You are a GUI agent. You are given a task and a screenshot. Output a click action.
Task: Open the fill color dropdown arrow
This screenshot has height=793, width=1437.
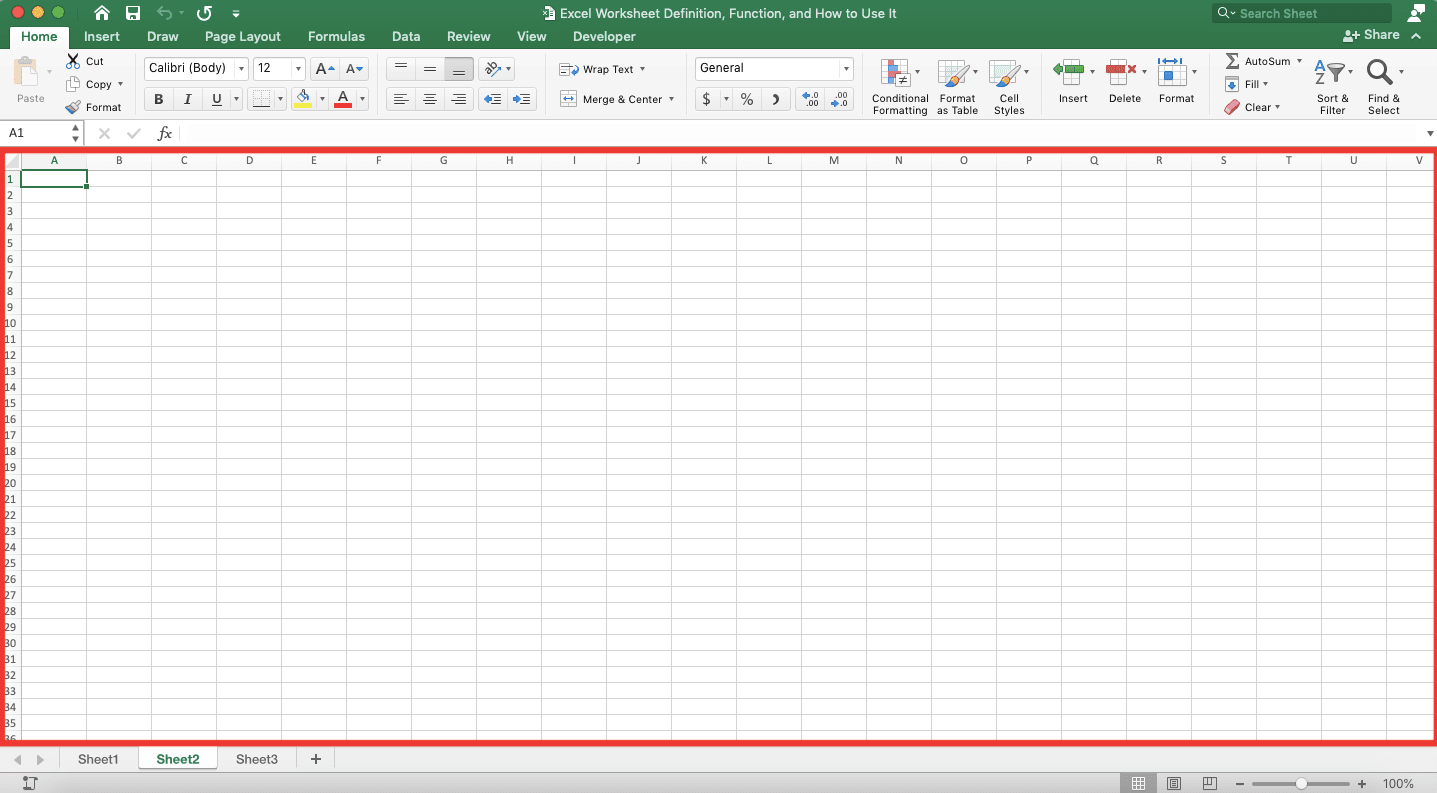pos(322,99)
